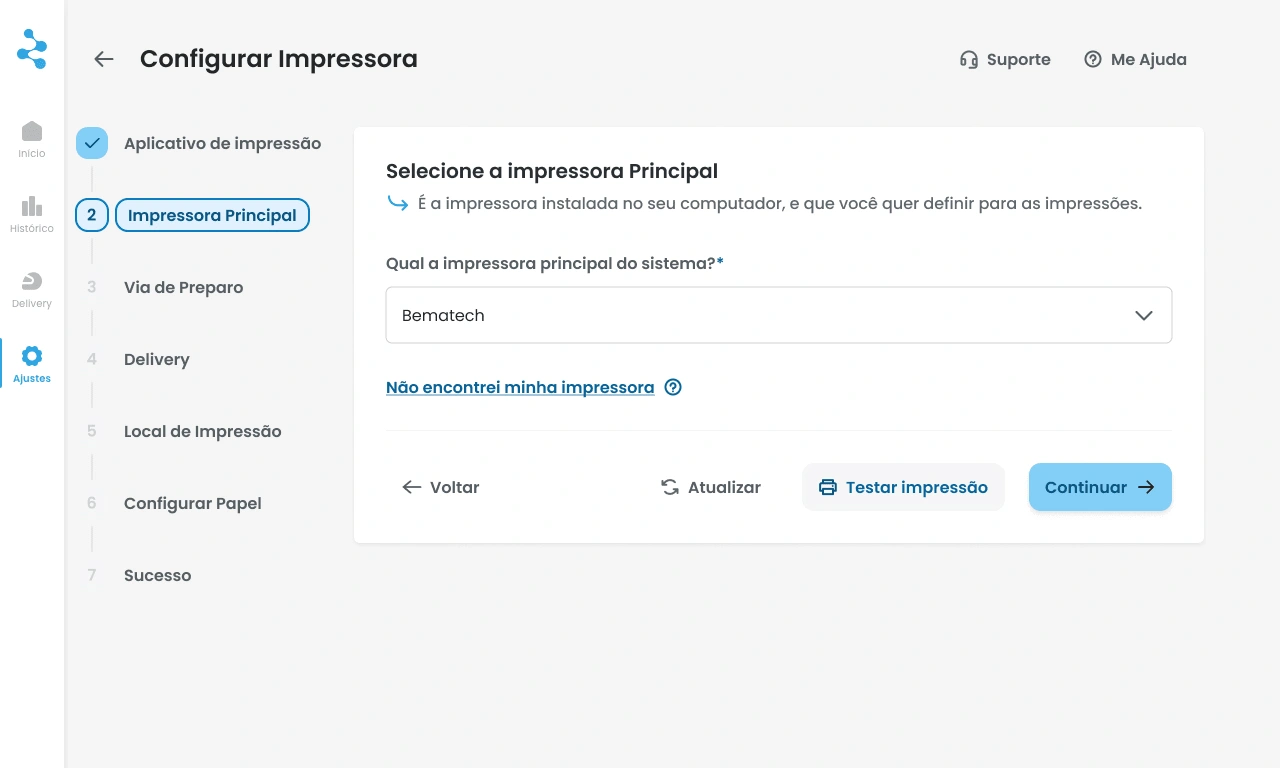Click the Me Ajuda question mark icon
The image size is (1280, 768).
pyautogui.click(x=1093, y=59)
